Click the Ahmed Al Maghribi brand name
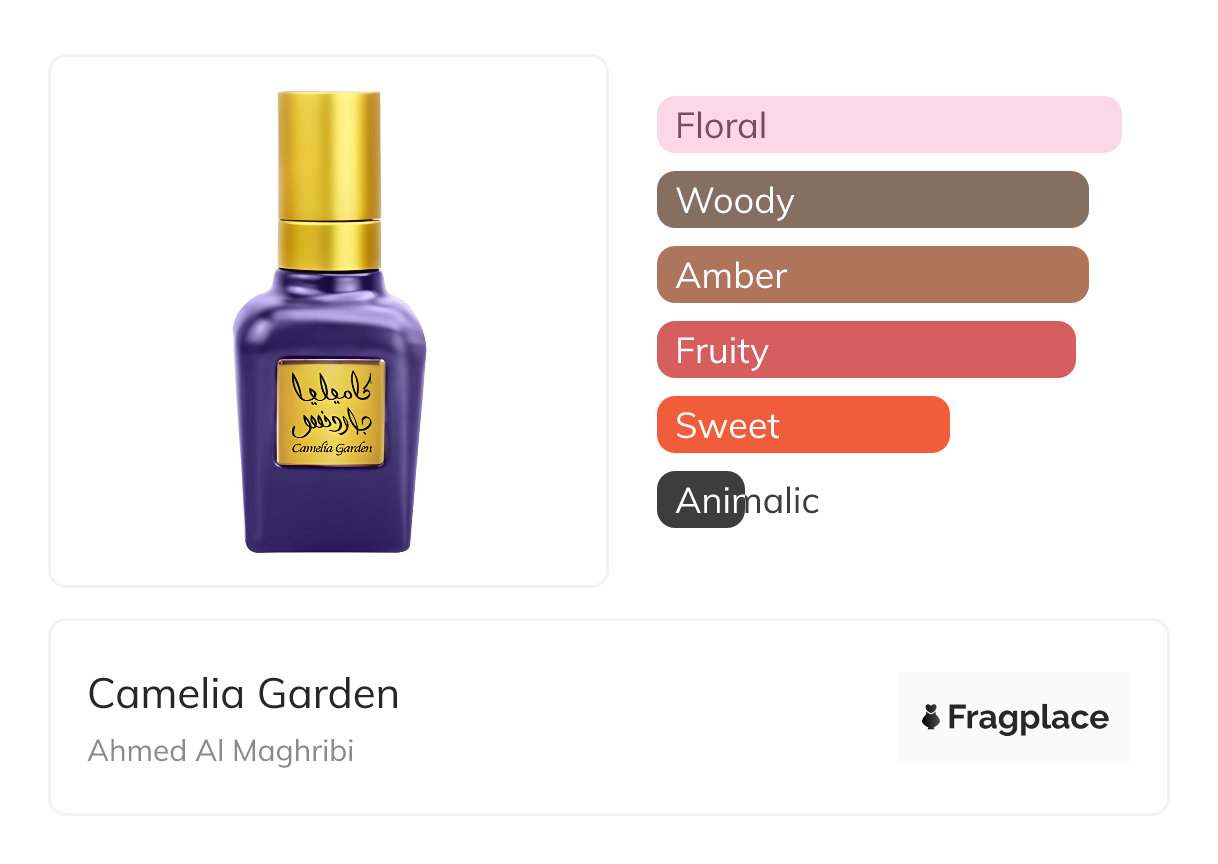Viewport: 1218px width, 864px height. (x=221, y=751)
